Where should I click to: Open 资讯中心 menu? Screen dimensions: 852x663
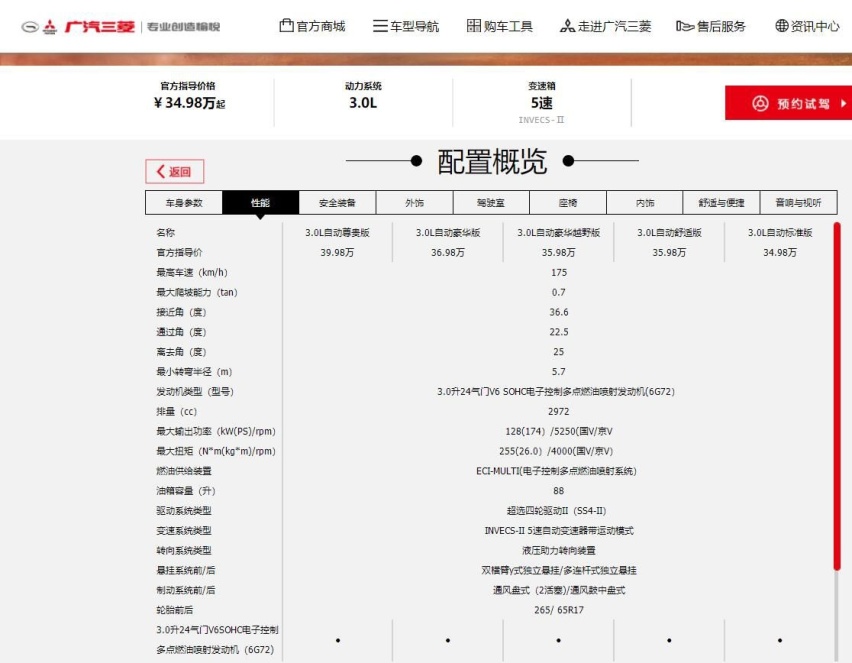(x=807, y=26)
